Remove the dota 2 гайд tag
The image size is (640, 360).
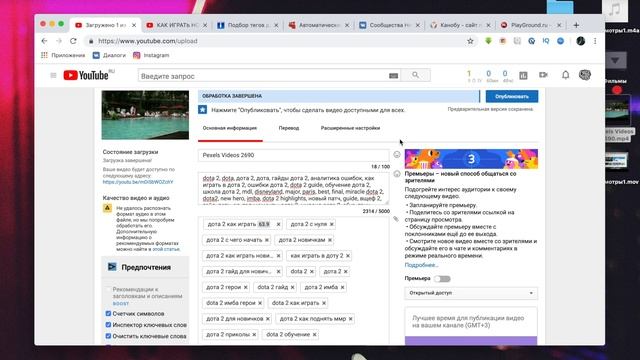292,287
